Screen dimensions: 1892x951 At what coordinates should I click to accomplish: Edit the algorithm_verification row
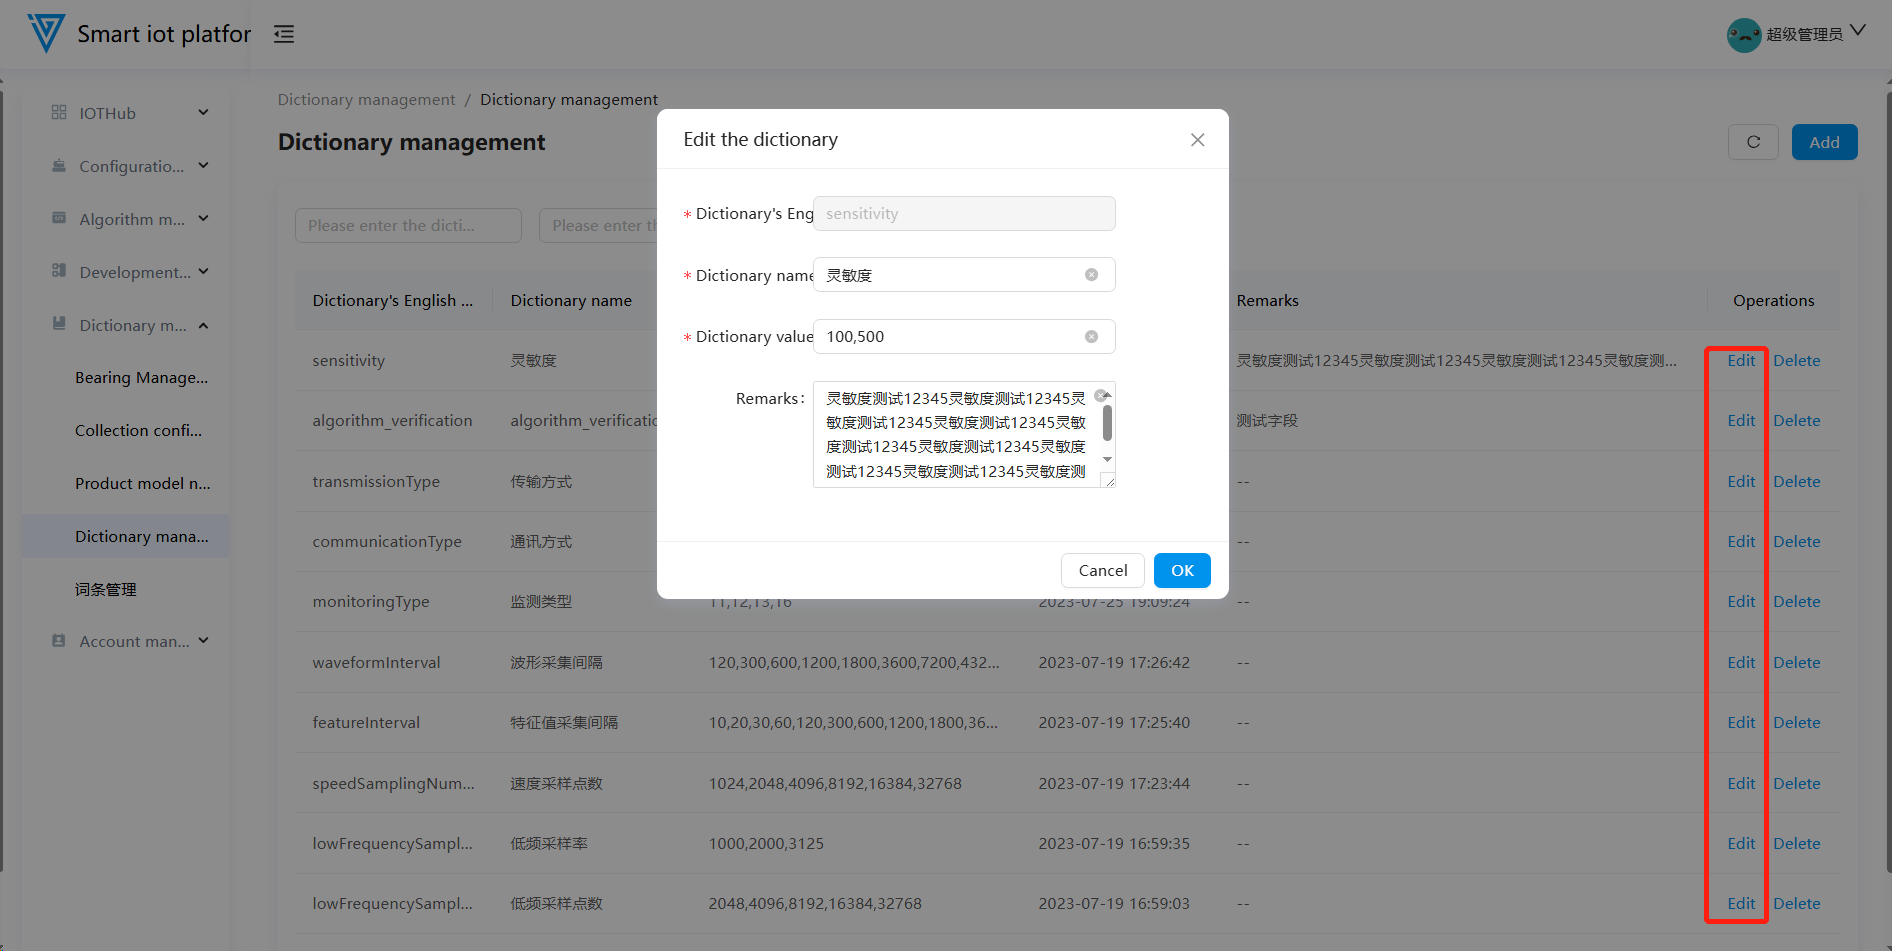click(x=1741, y=421)
